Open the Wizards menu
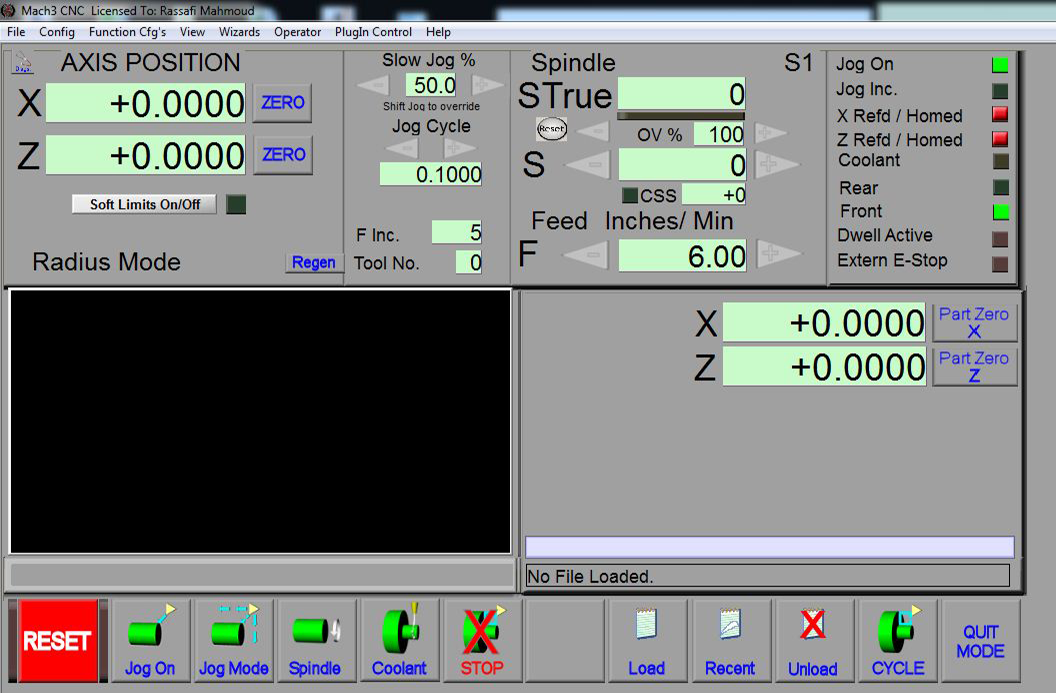This screenshot has width=1056, height=693. coord(239,32)
